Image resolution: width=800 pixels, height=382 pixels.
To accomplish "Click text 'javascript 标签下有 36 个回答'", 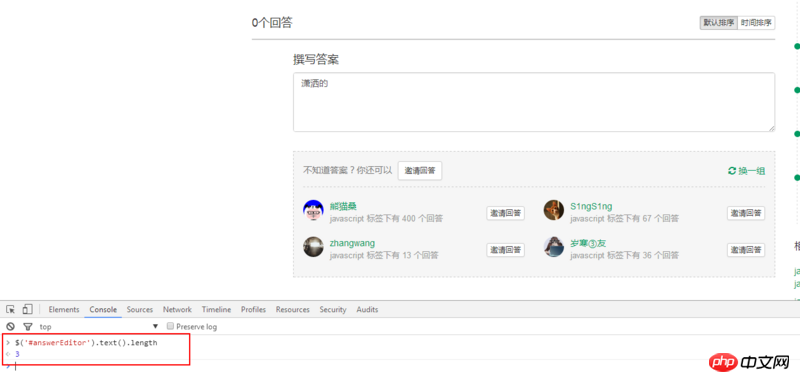I will 624,255.
